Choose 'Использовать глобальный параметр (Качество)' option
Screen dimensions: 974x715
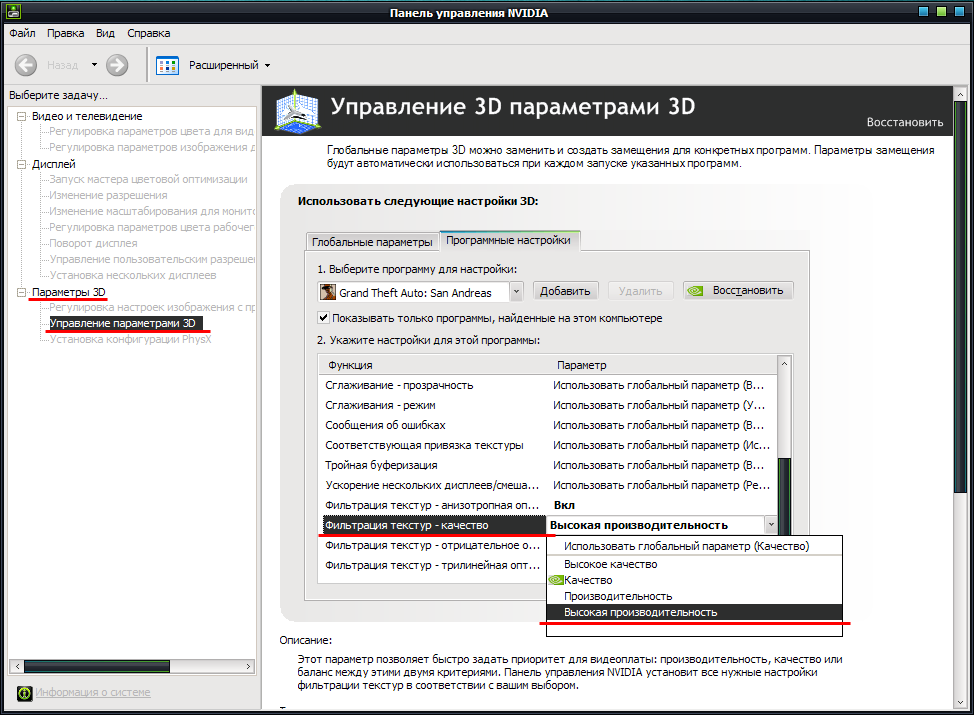pyautogui.click(x=694, y=546)
